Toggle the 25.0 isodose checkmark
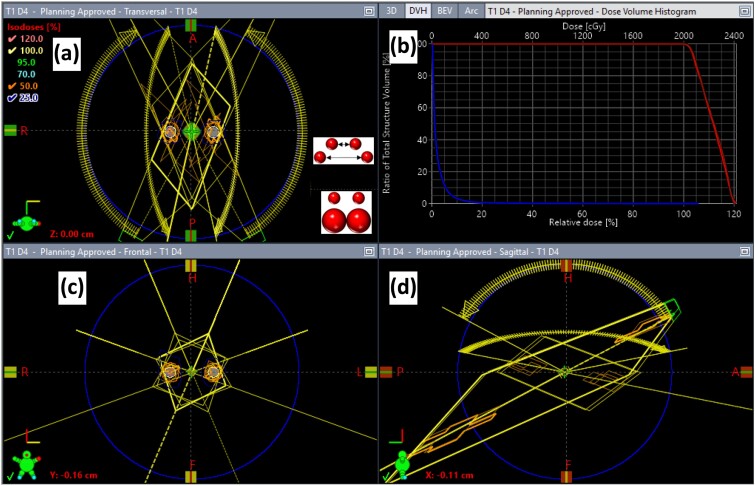 tap(10, 97)
